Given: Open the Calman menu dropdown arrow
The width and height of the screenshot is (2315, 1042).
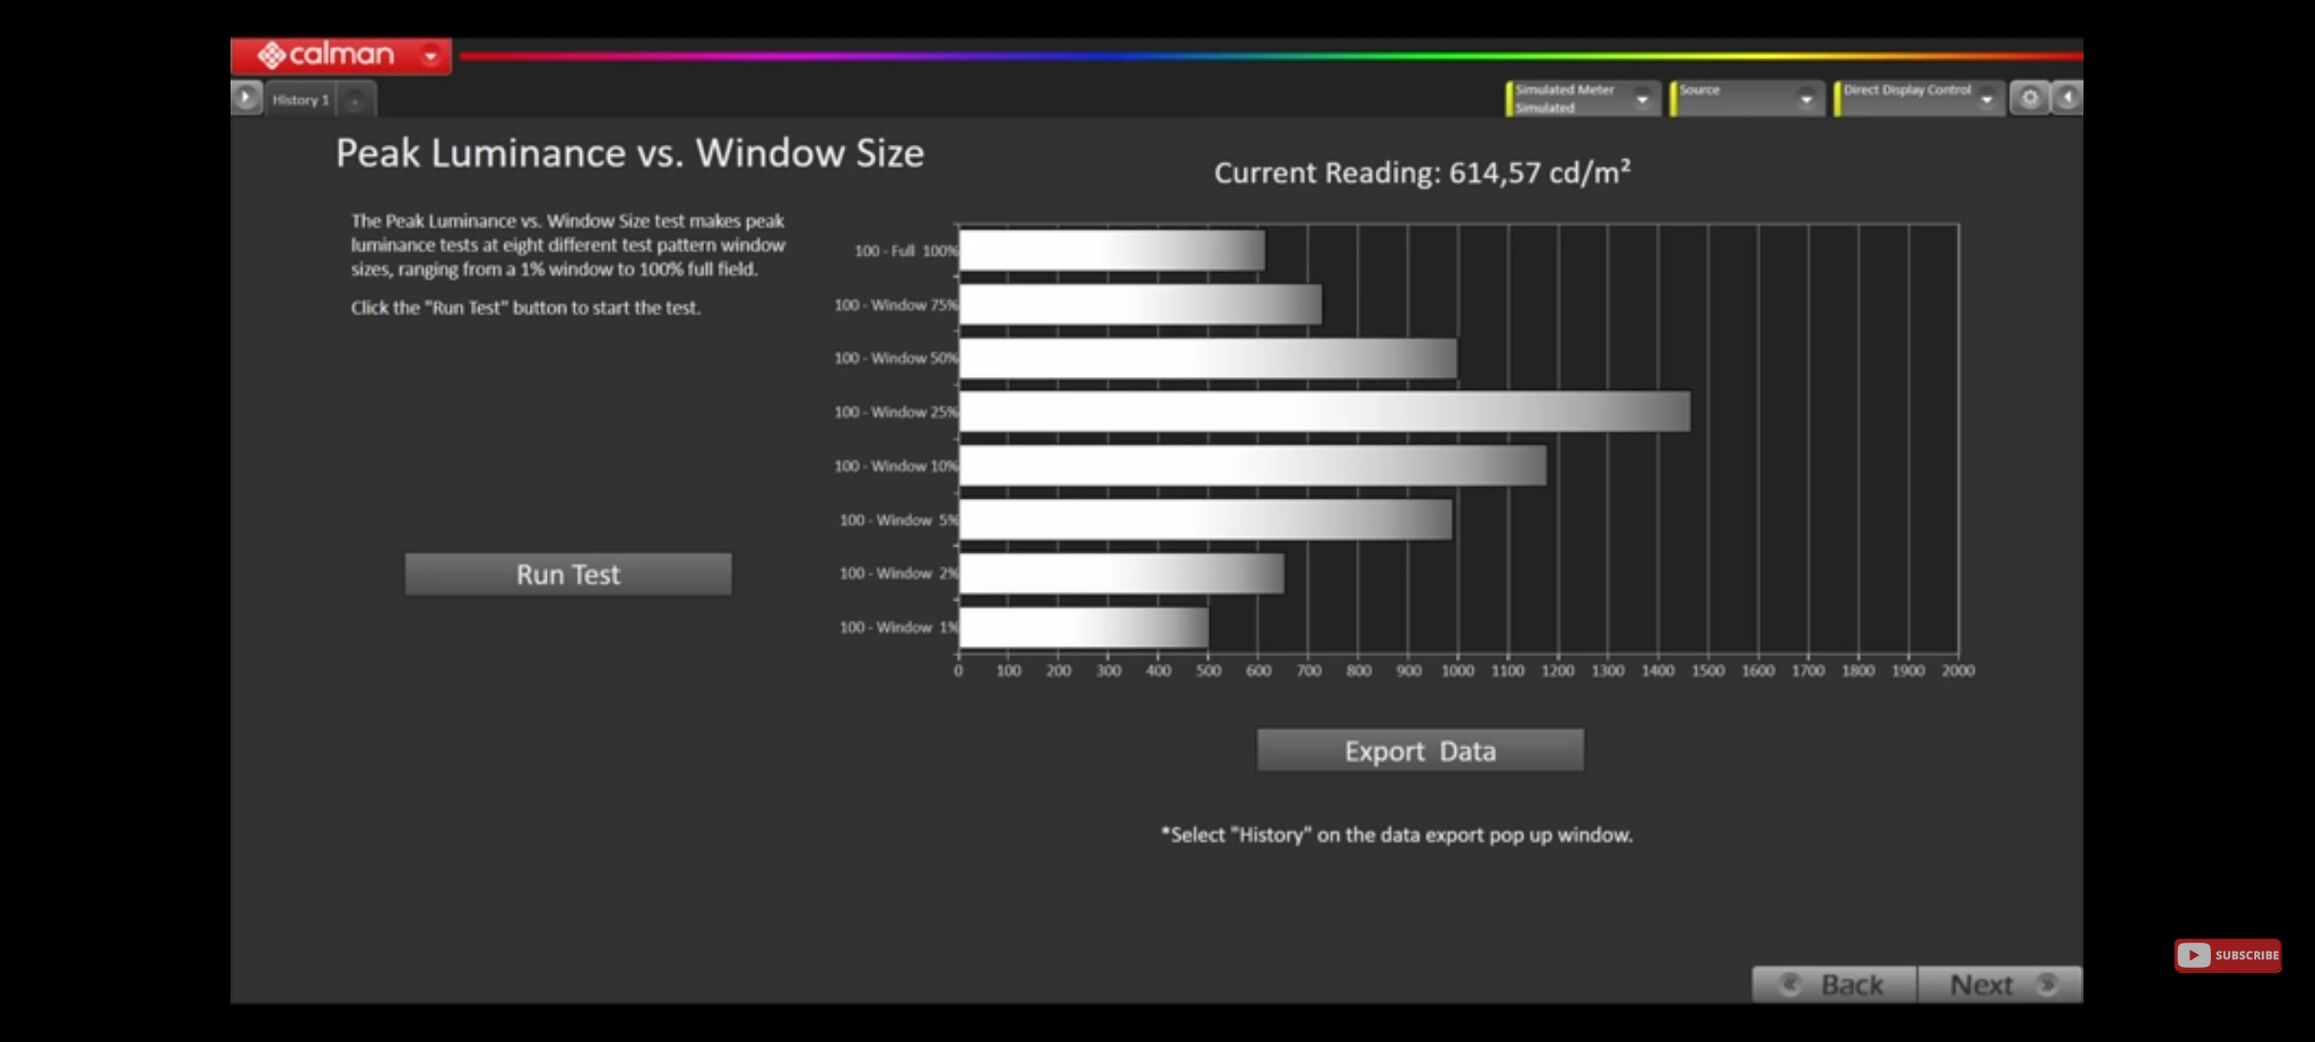Looking at the screenshot, I should [431, 56].
